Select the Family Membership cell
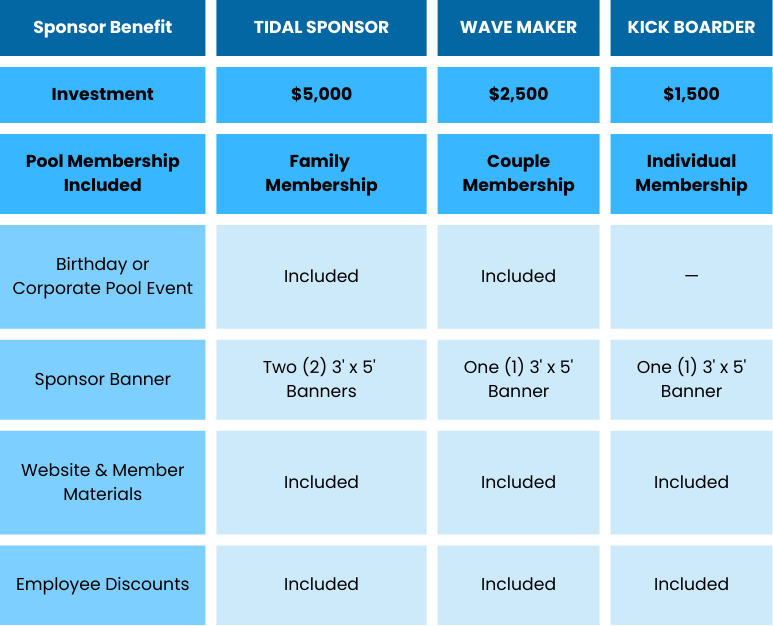This screenshot has height=626, width=773. coord(321,173)
